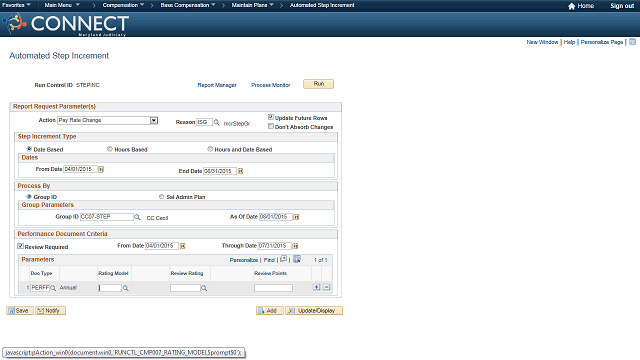Click the Add button
The width and height of the screenshot is (640, 360).
click(x=269, y=311)
